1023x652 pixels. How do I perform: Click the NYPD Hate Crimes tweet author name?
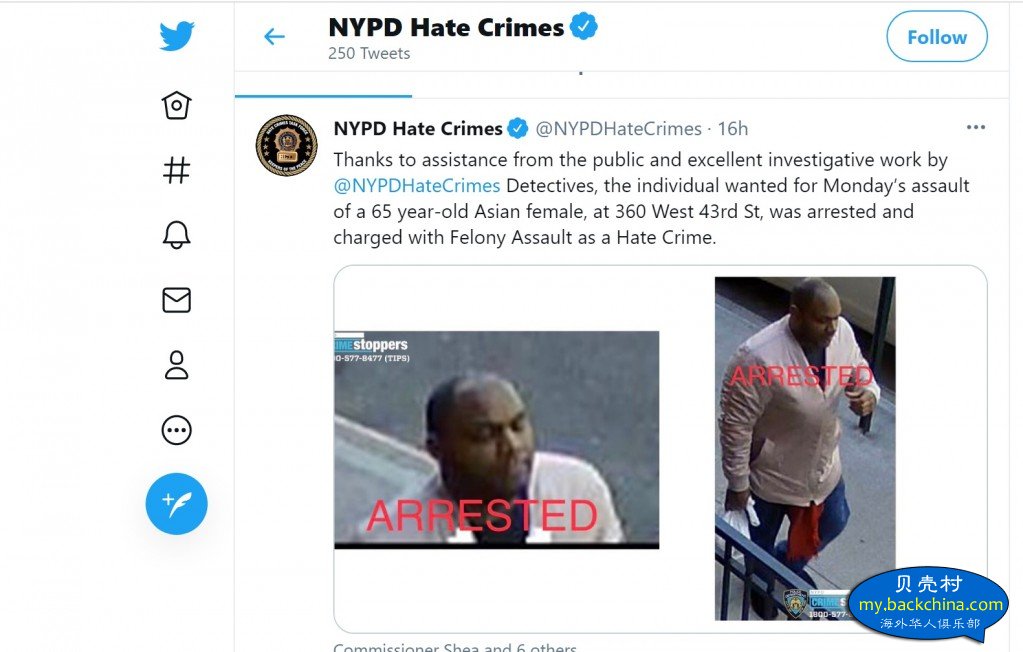click(418, 129)
